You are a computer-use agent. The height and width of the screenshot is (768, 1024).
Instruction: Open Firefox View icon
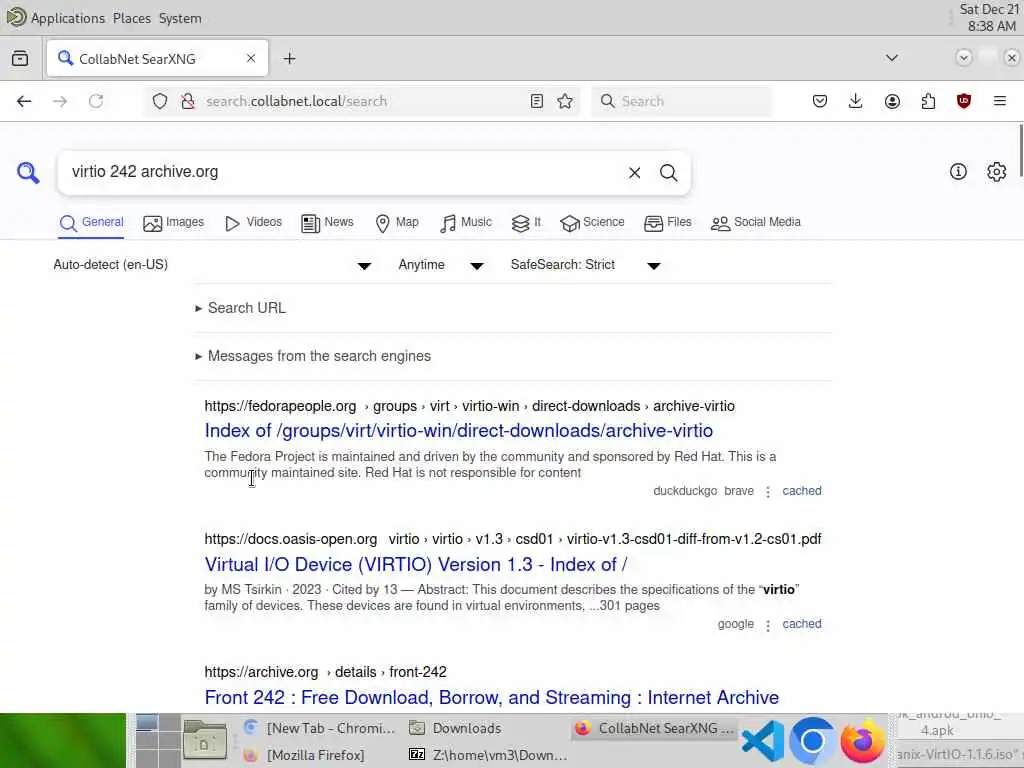click(x=20, y=59)
